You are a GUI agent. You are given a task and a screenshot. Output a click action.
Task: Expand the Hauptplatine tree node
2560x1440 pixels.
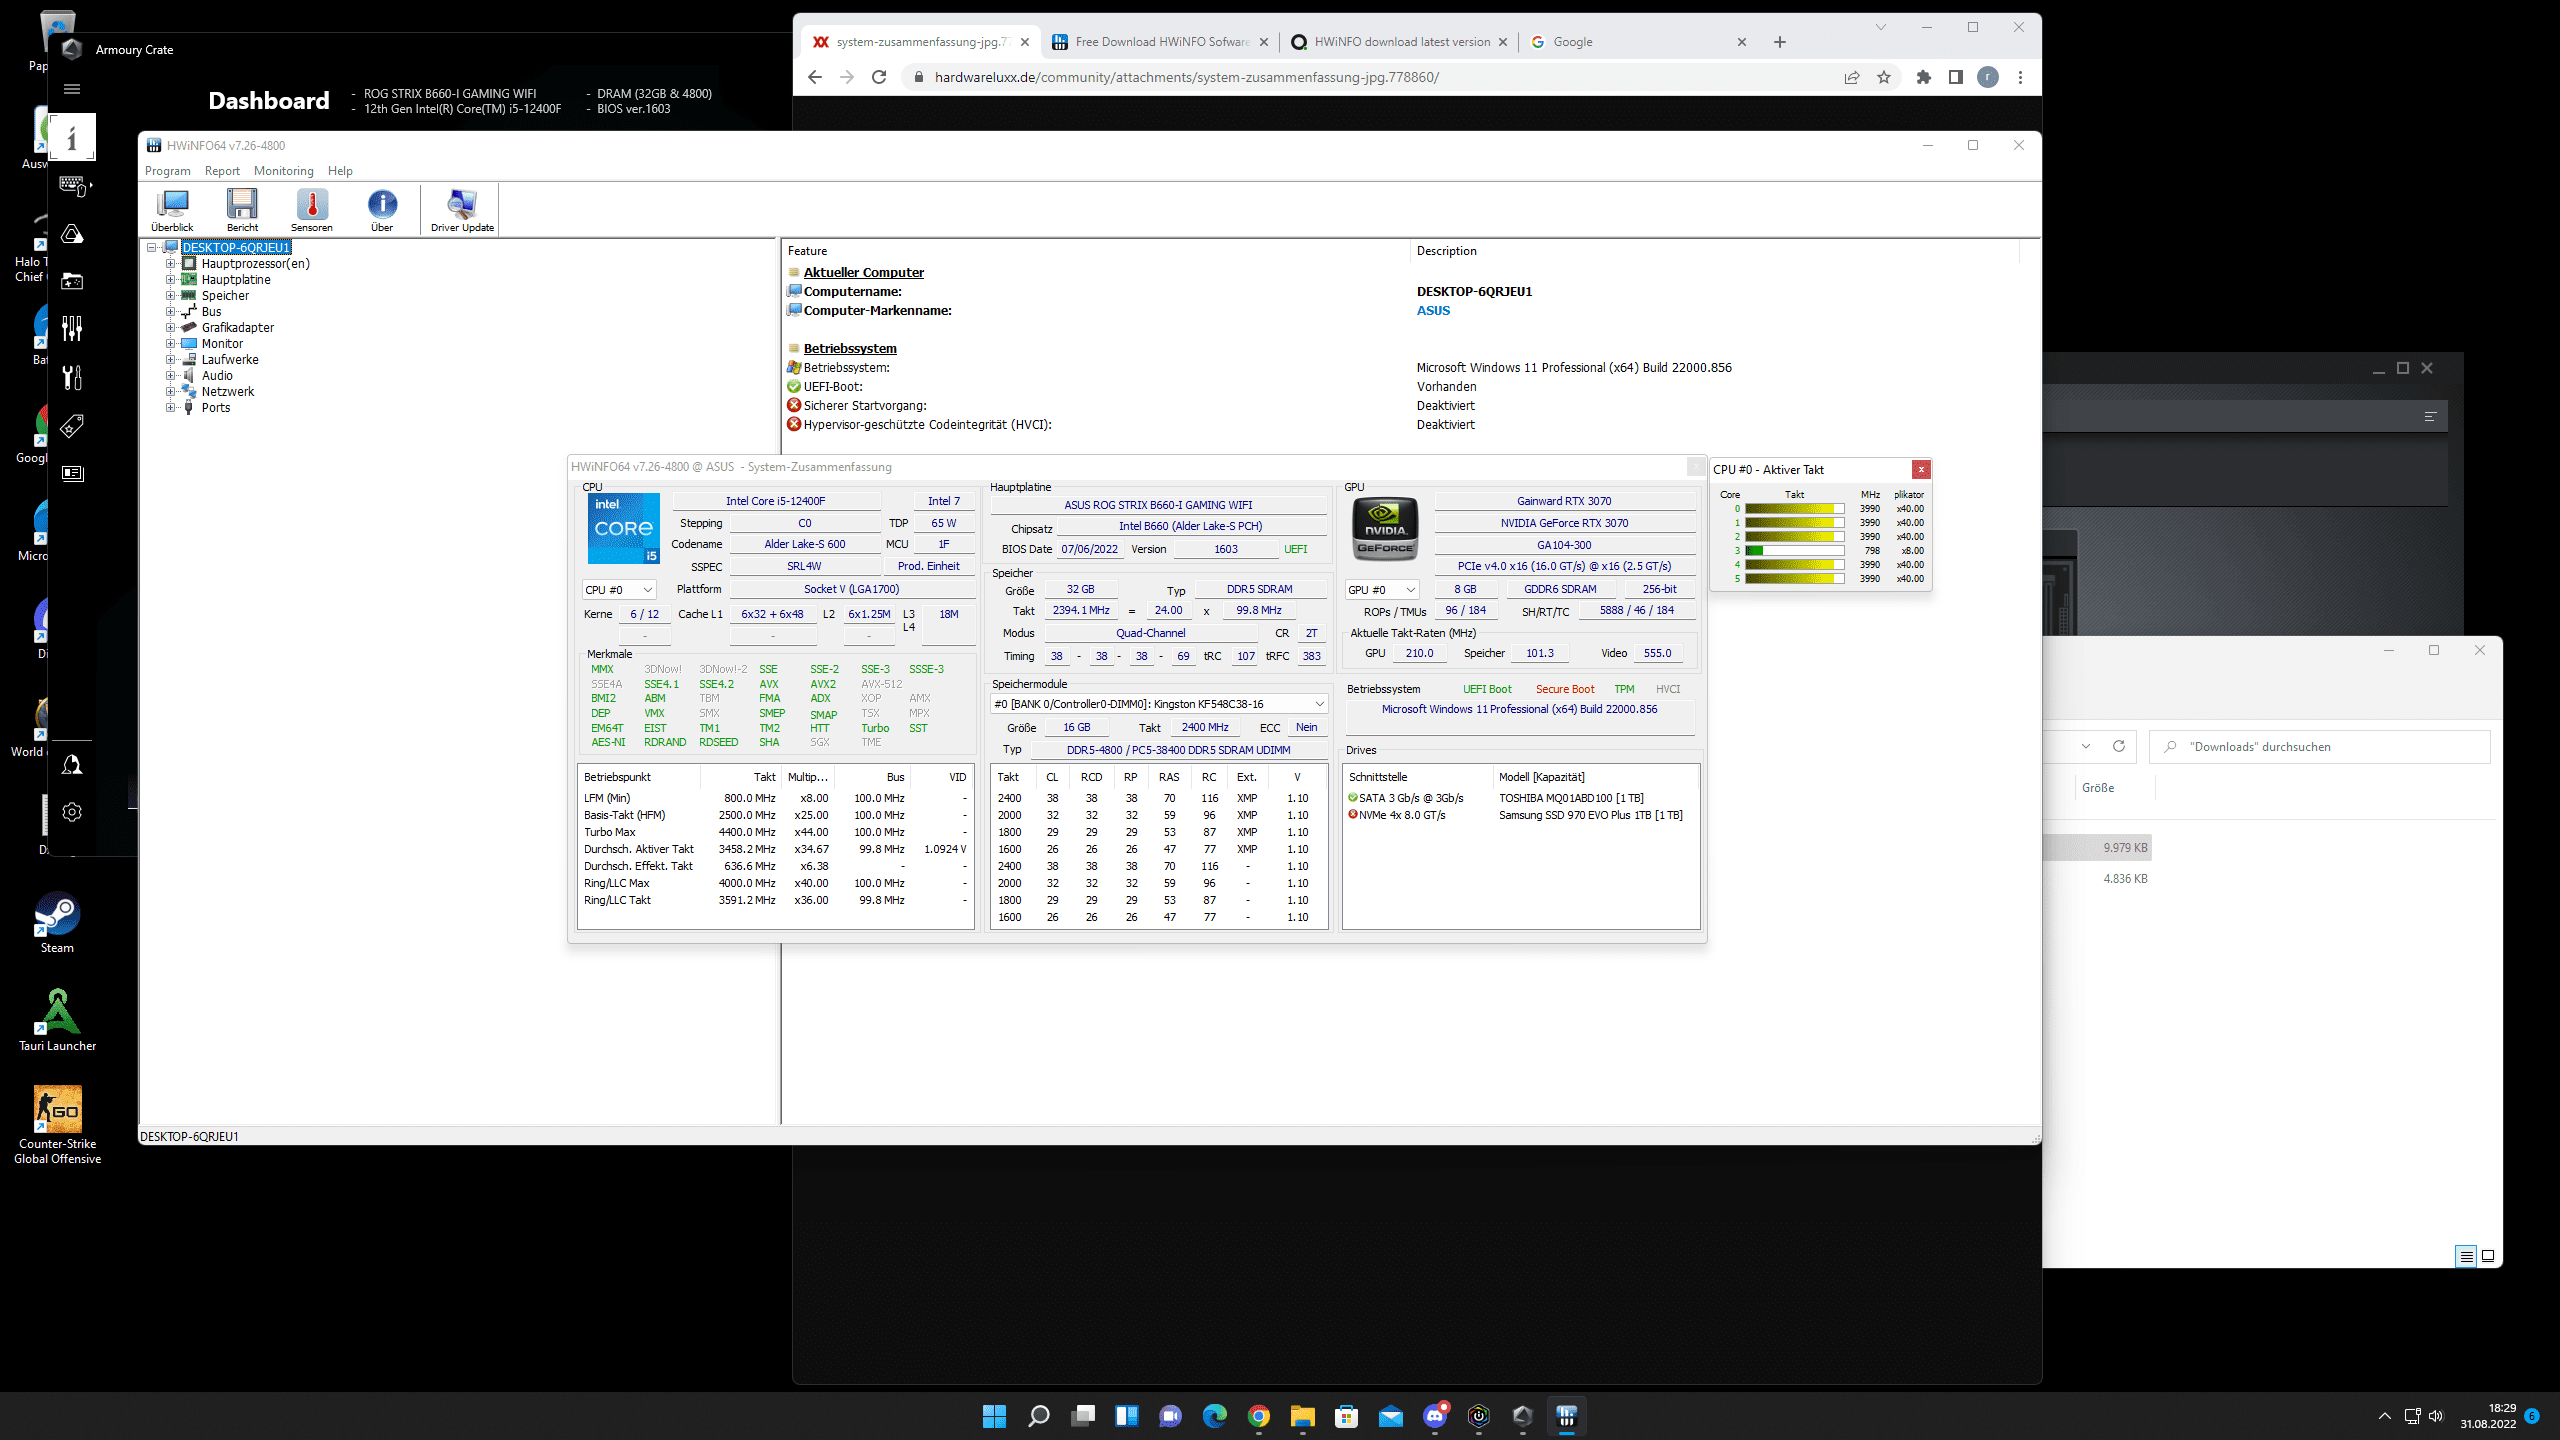click(x=170, y=280)
